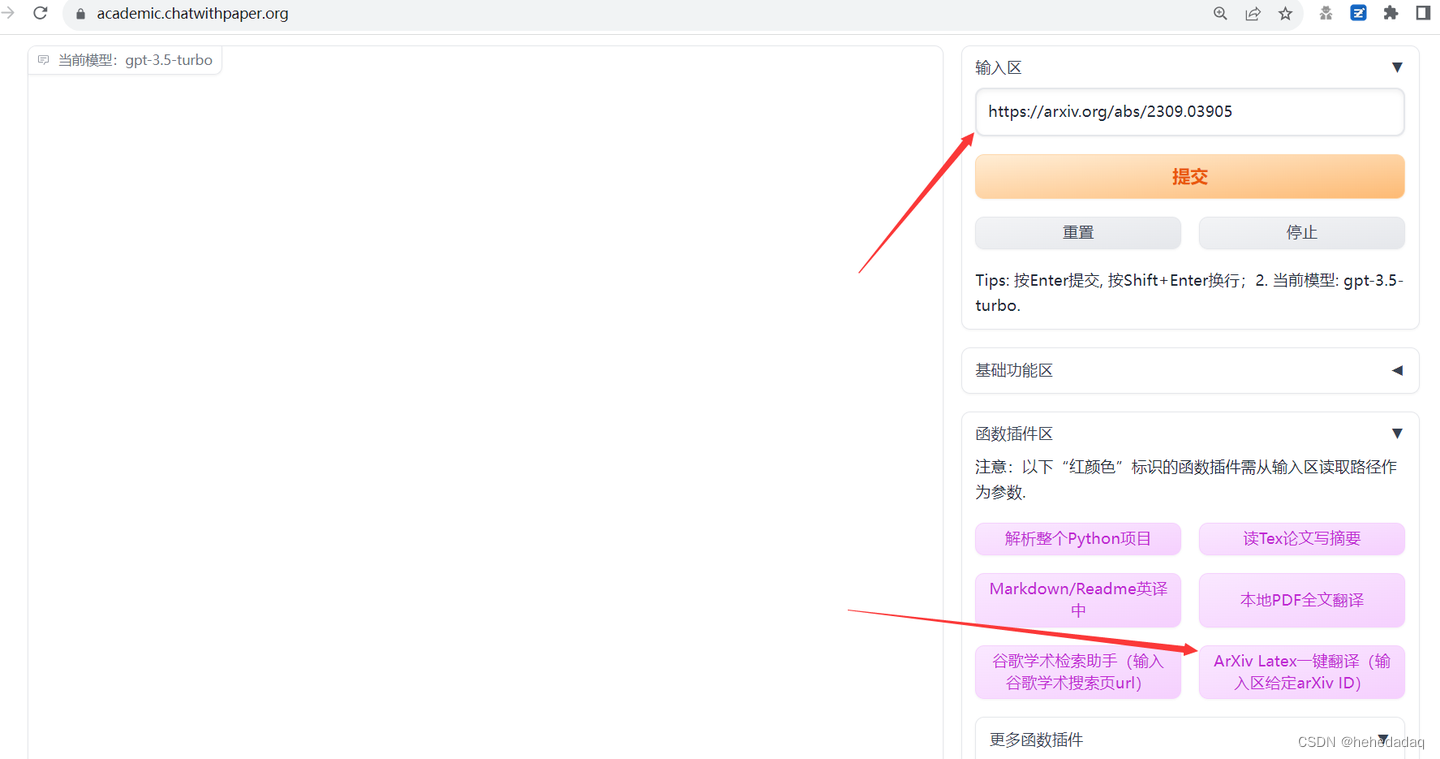
Task: Click the 函数插件区 section title
Action: 1014,433
